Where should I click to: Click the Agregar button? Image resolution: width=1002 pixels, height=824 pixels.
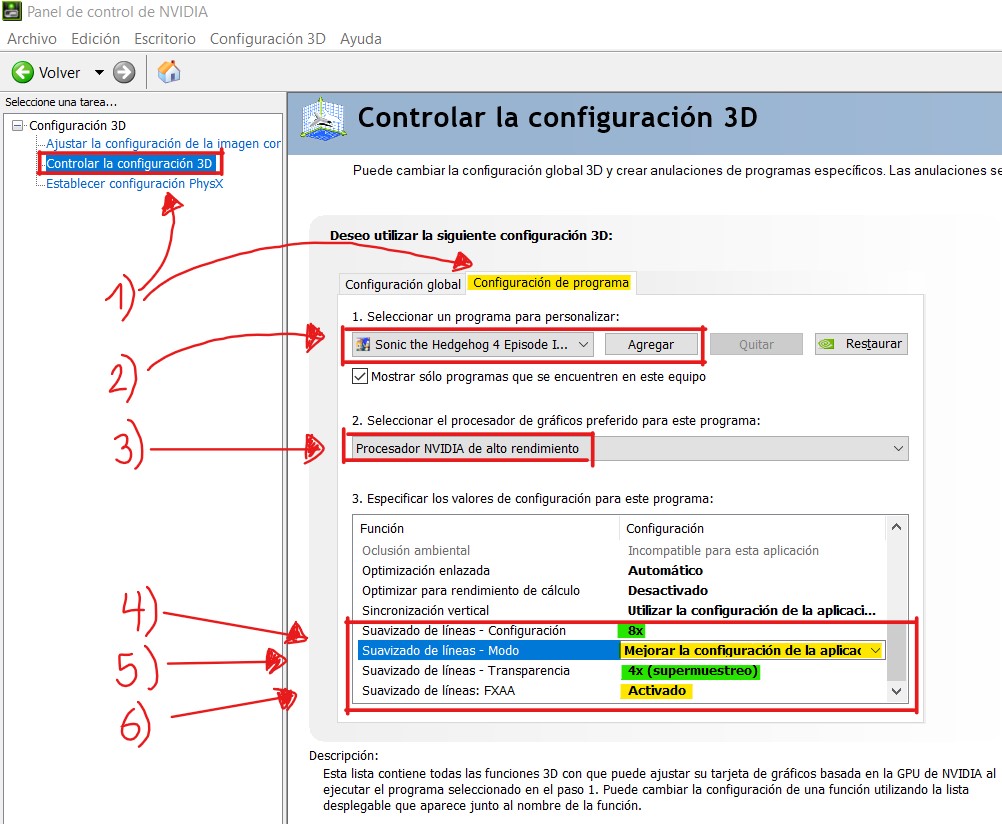651,345
